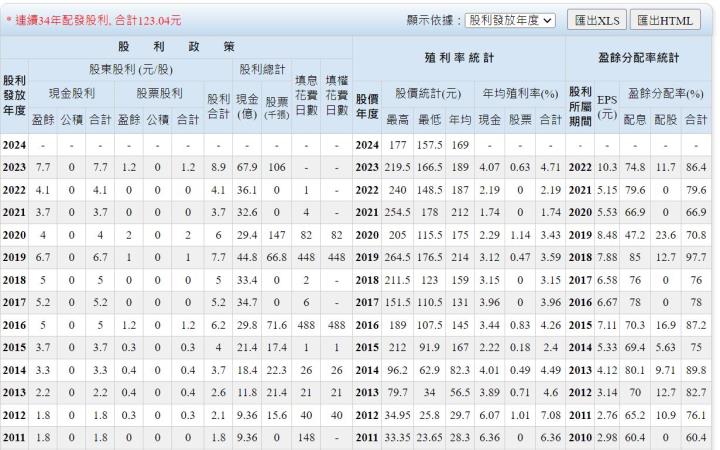Click the 91.9 lowest price for 2015

pyautogui.click(x=429, y=348)
